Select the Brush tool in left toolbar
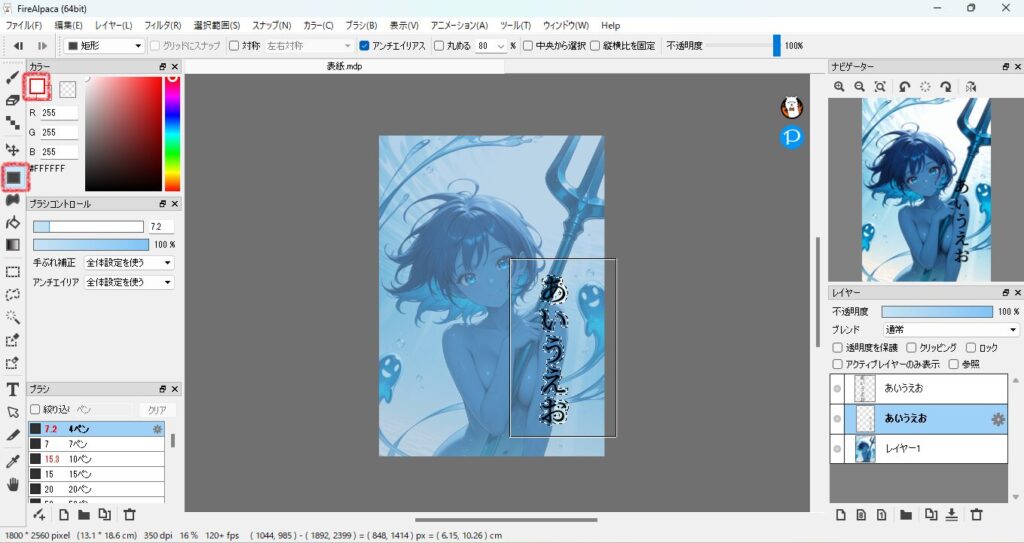1024x543 pixels. point(12,78)
